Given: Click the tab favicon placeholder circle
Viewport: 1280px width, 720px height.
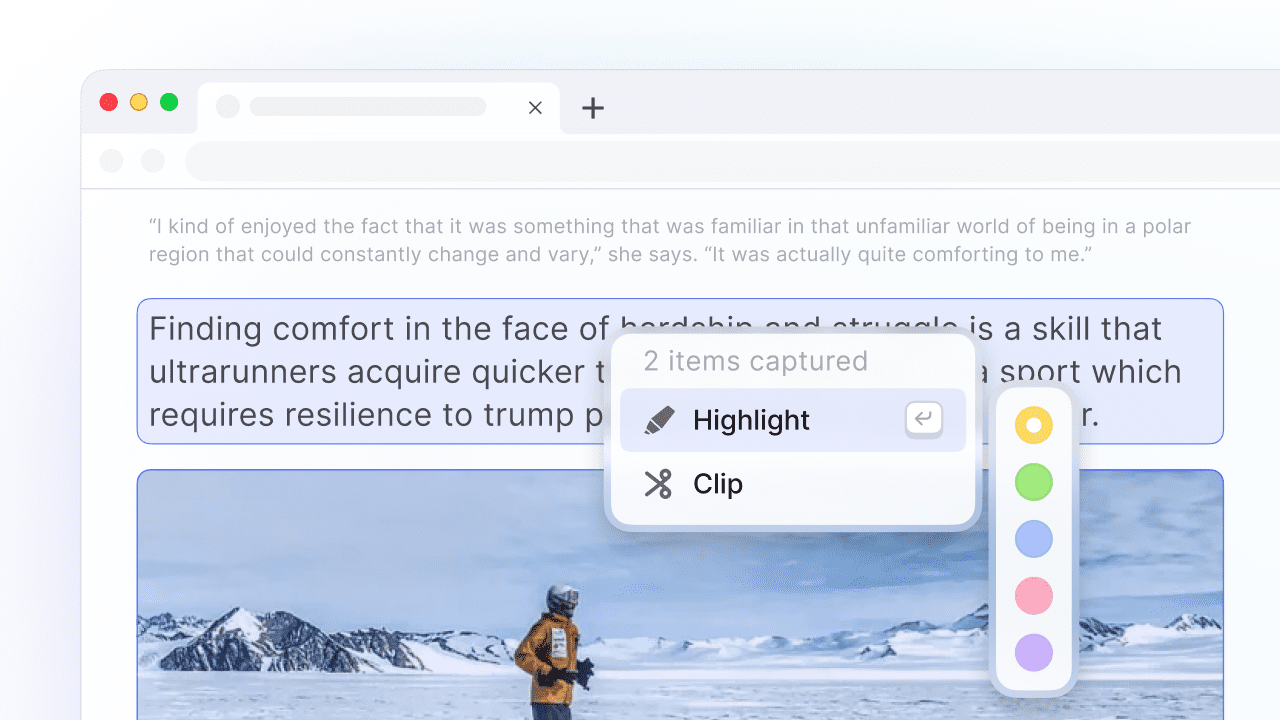Looking at the screenshot, I should [x=228, y=107].
